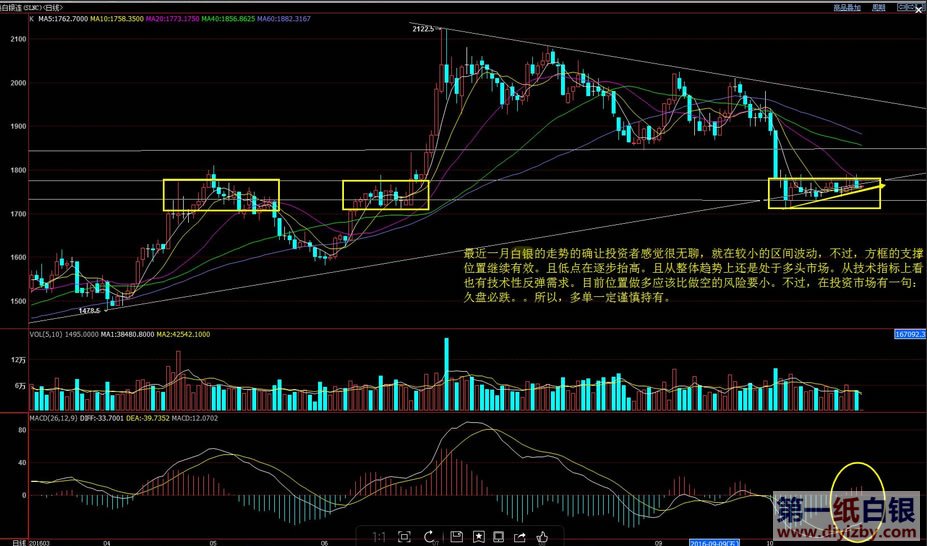The image size is (927, 546).
Task: Click the mobile device icon in bottom toolbar
Action: [x=500, y=537]
